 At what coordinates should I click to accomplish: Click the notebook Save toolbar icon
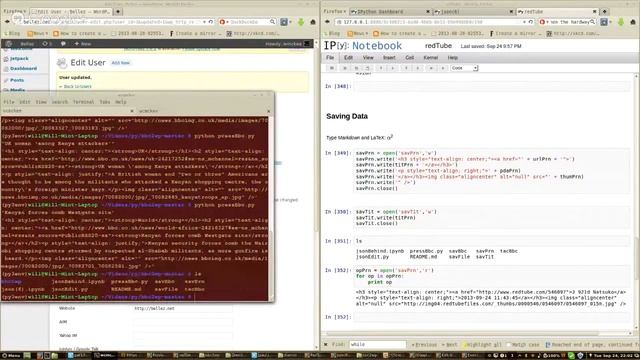pos(332,68)
